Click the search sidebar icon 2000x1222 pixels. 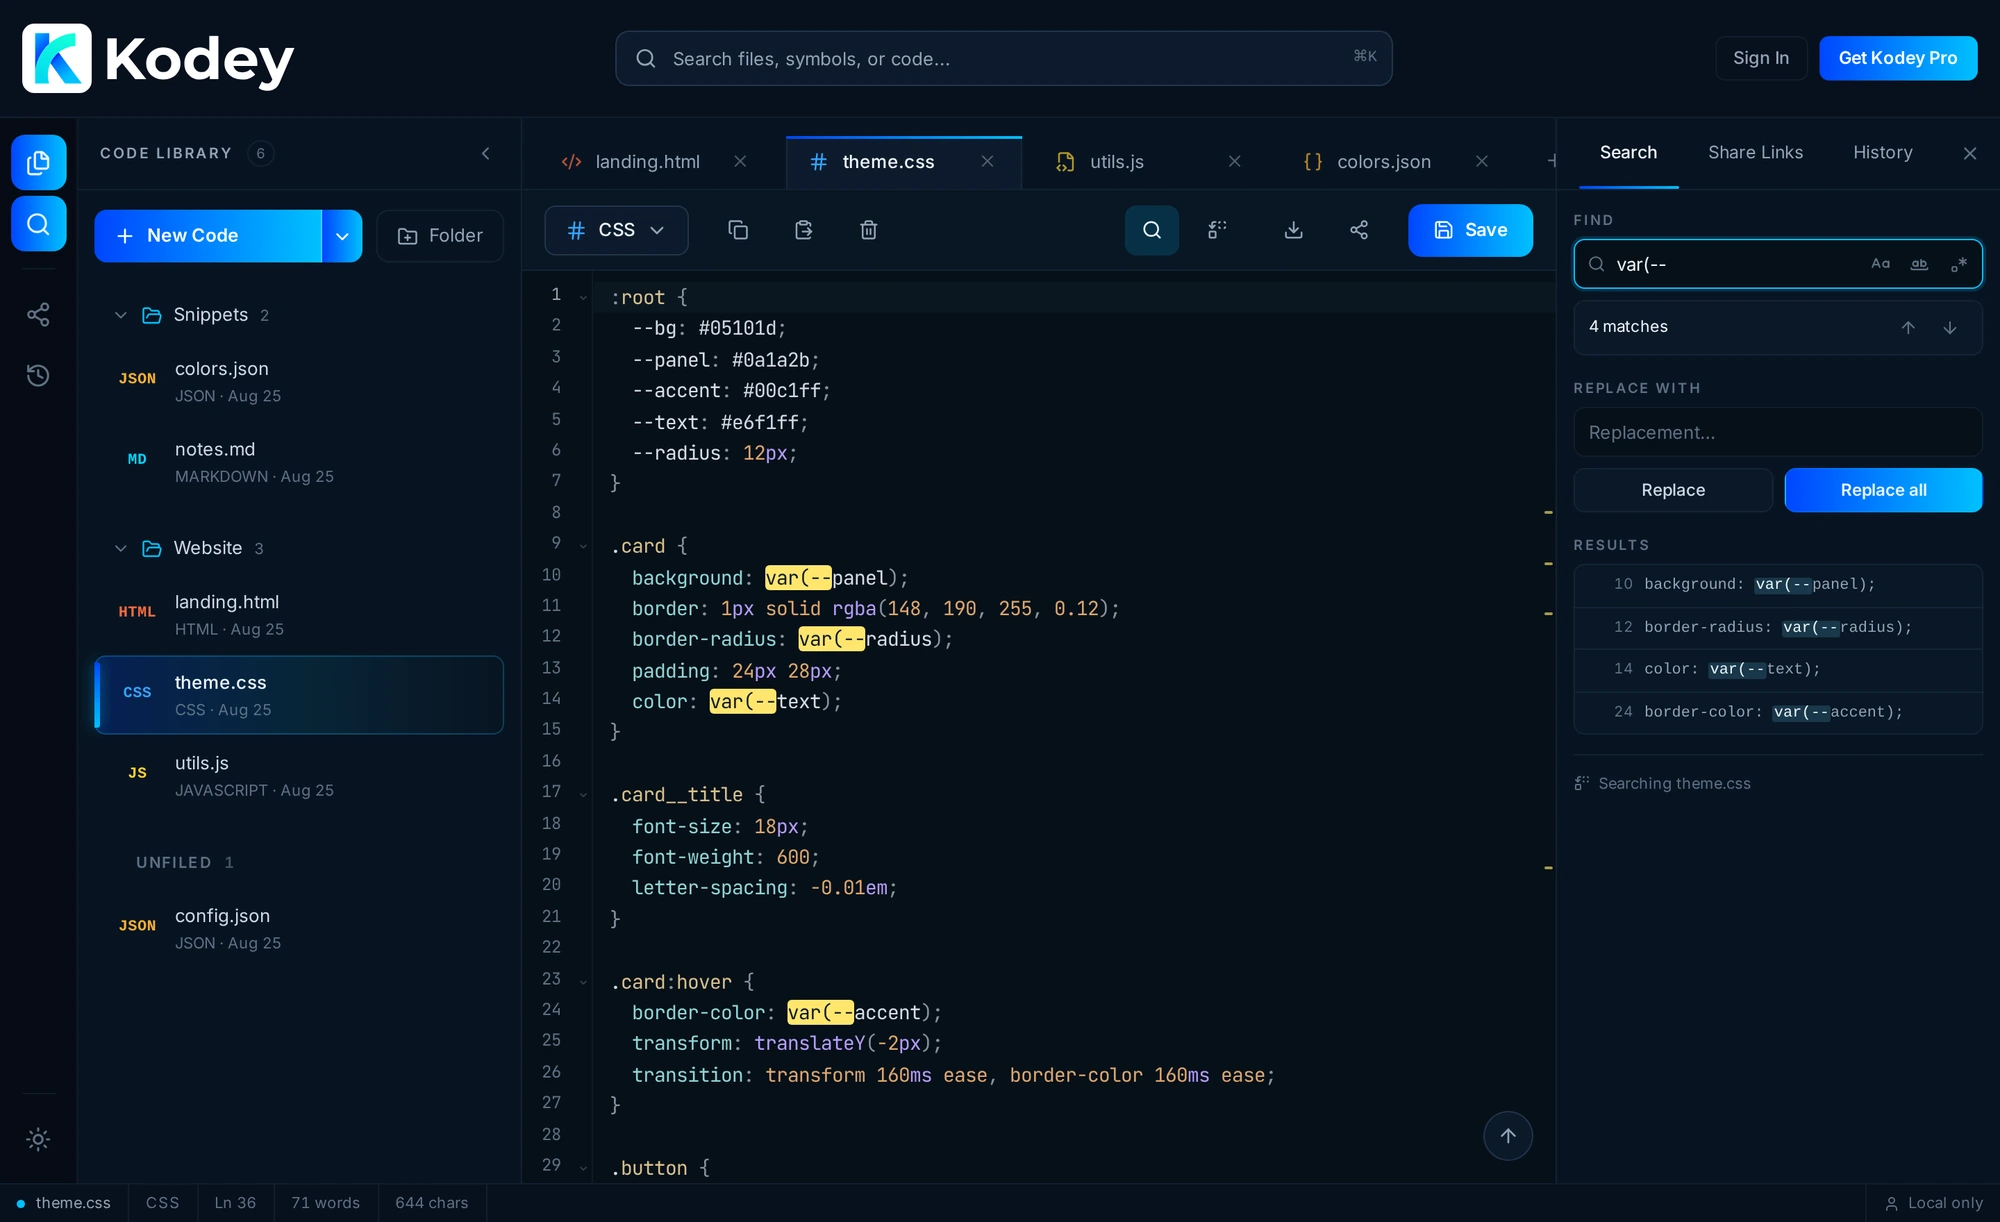click(38, 224)
